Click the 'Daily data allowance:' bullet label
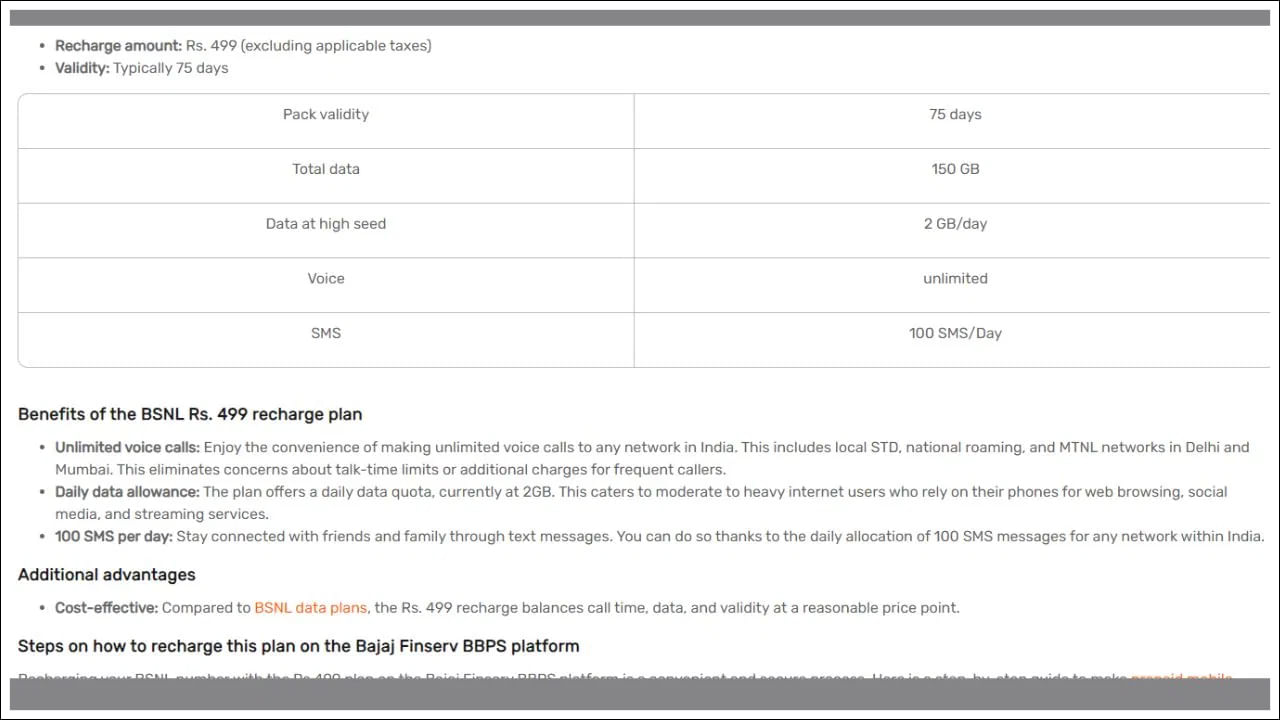Screen dimensions: 1280x720 point(127,492)
